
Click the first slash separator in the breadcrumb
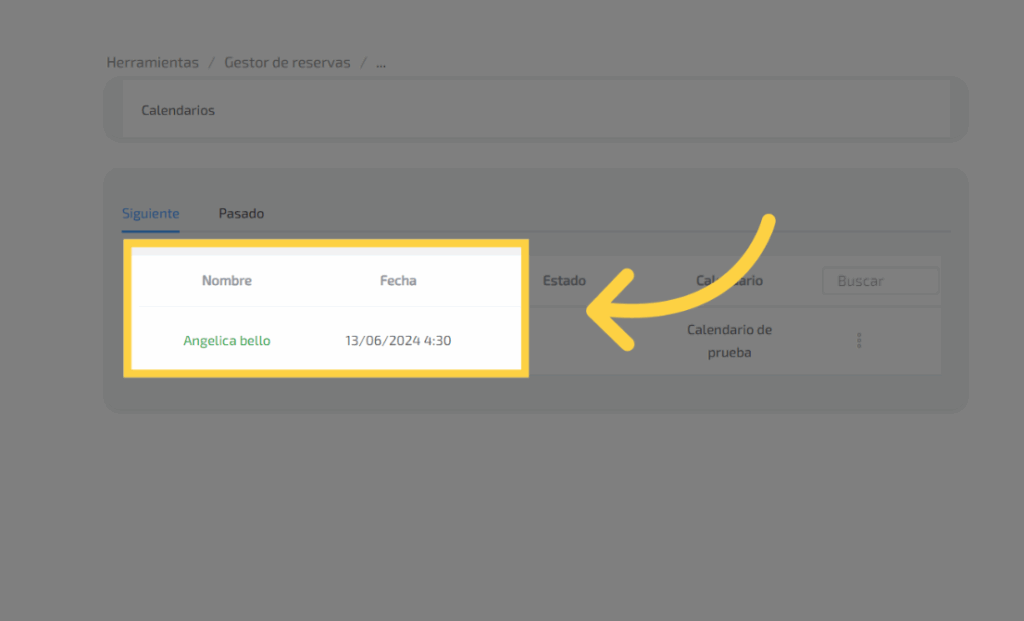[x=211, y=62]
